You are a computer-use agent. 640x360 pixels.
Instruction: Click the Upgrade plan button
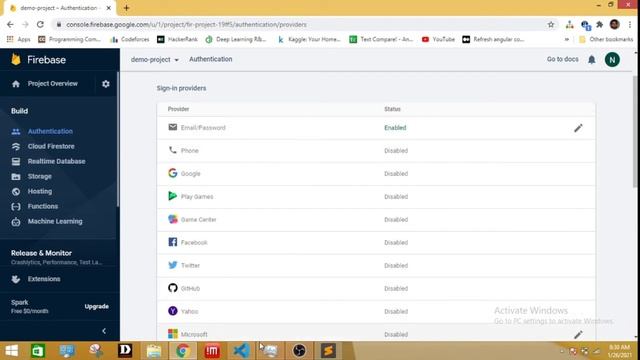point(97,307)
